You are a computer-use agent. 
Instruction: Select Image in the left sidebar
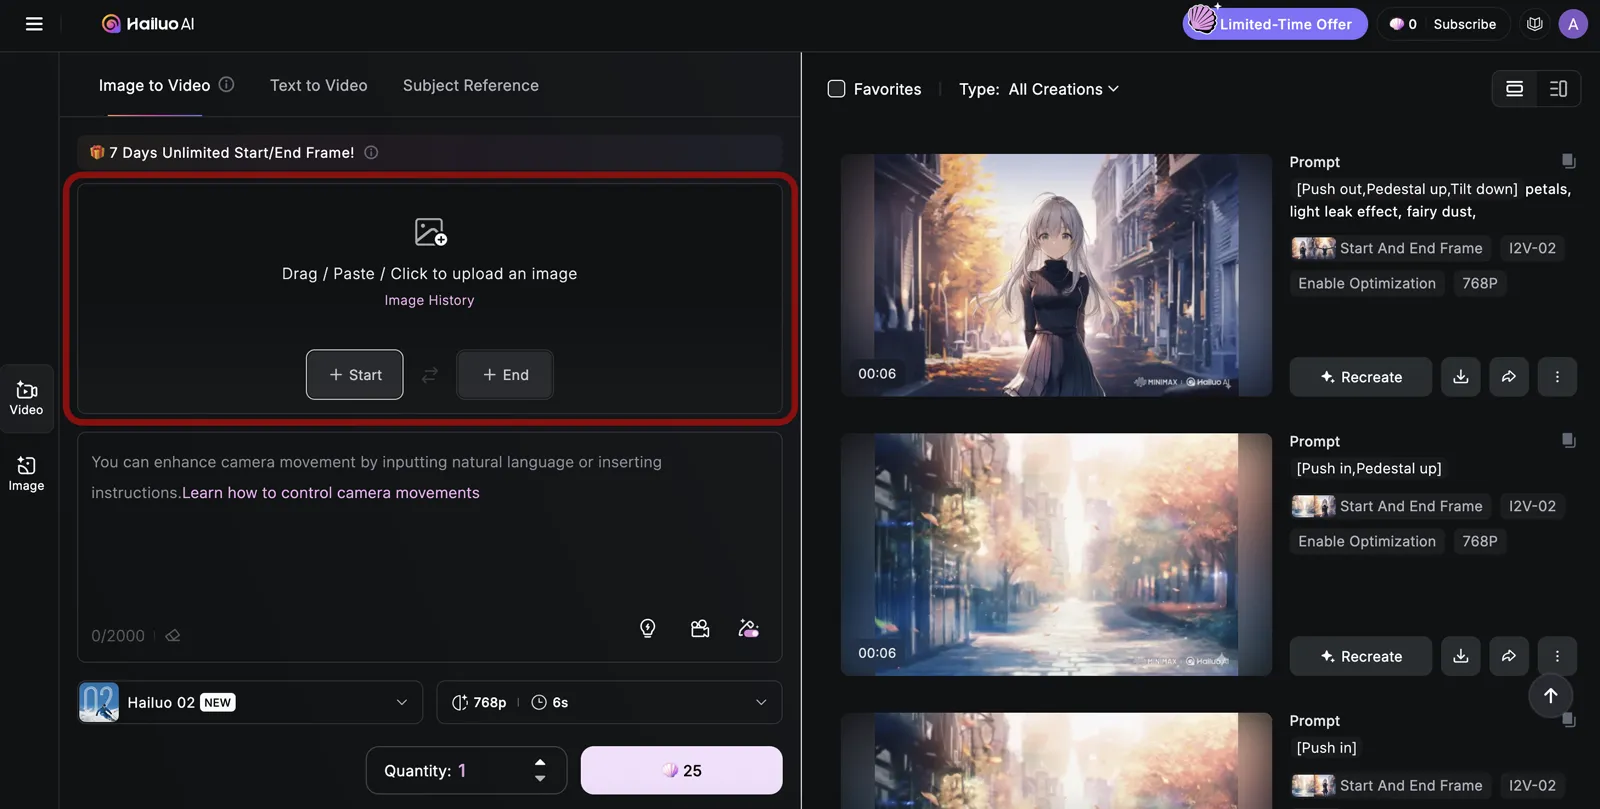27,474
